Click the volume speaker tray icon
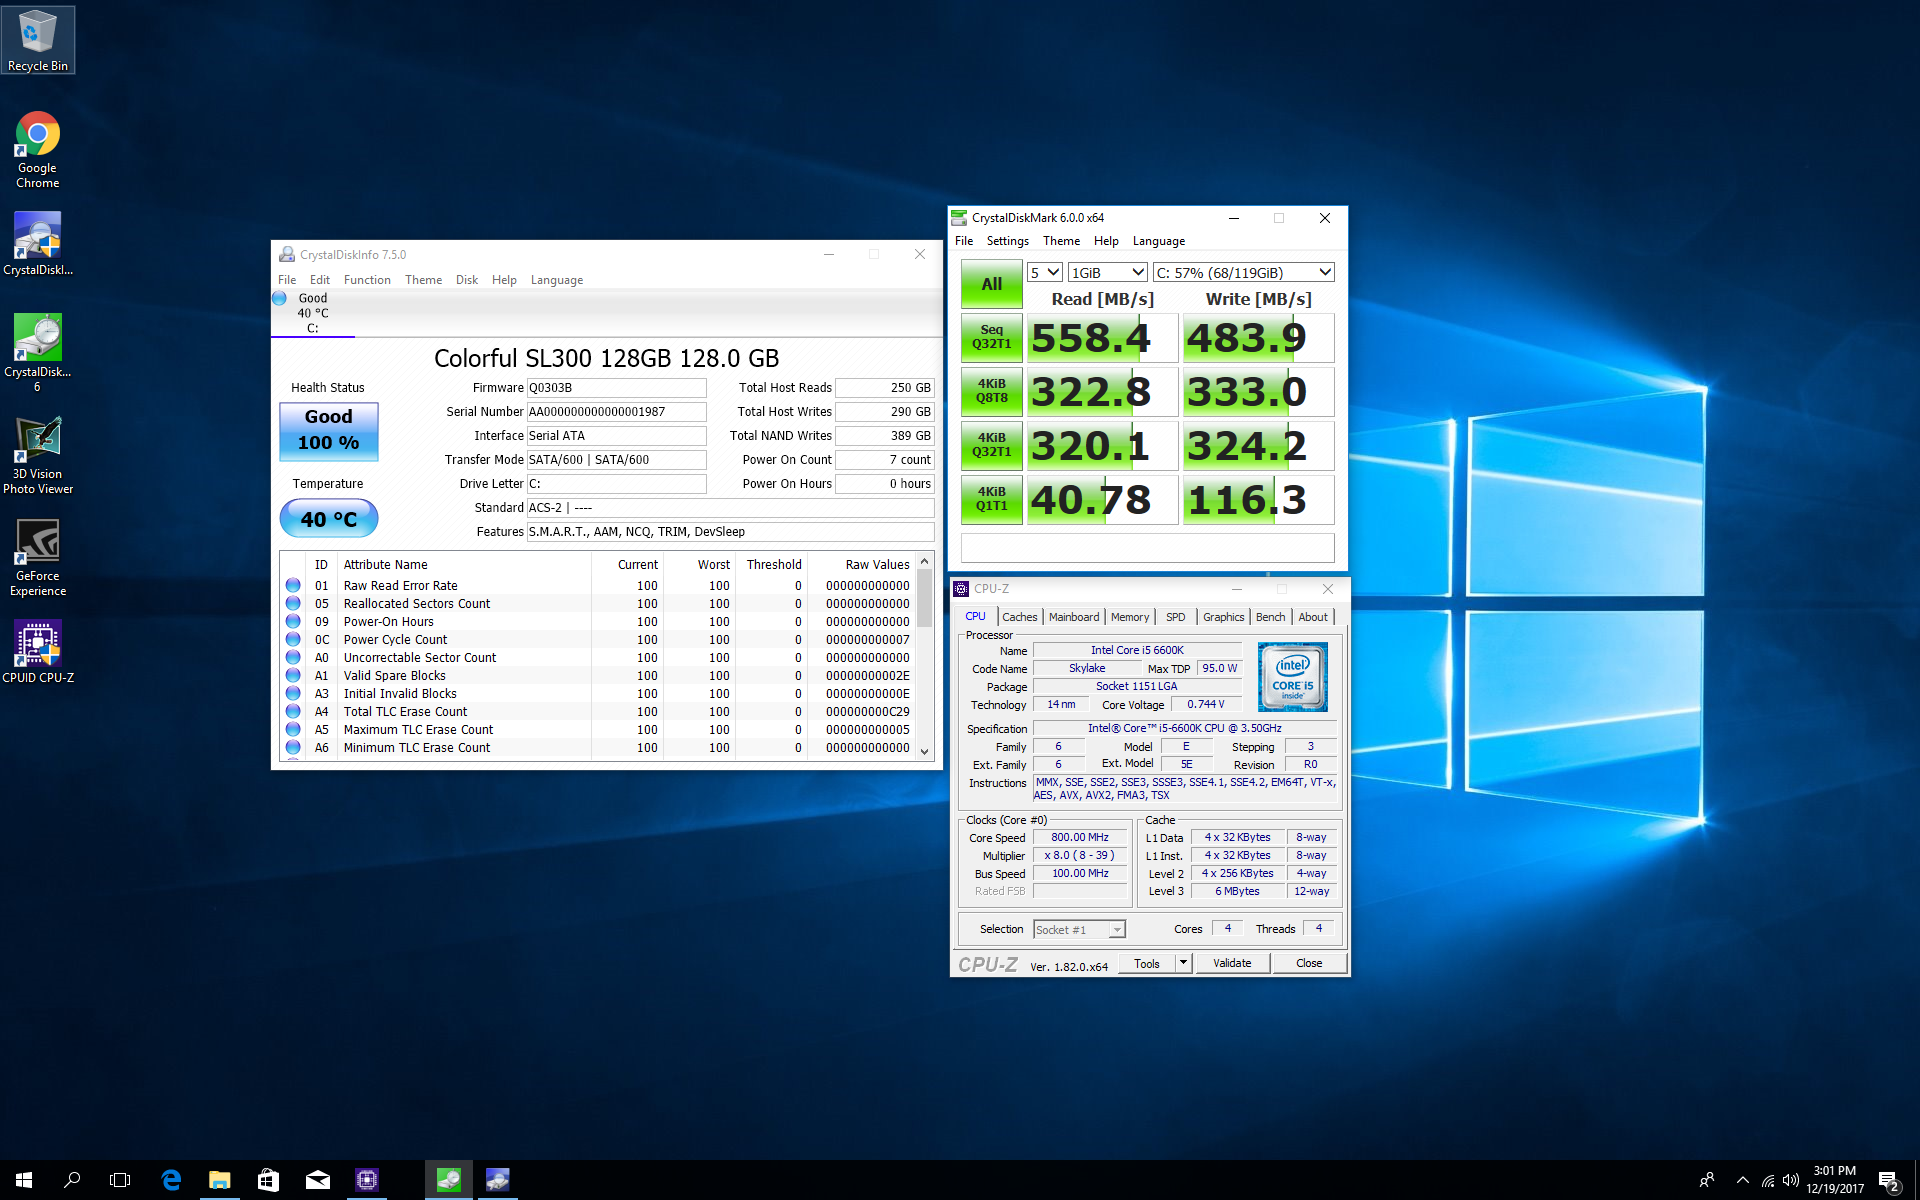1920x1200 pixels. coord(1791,1180)
